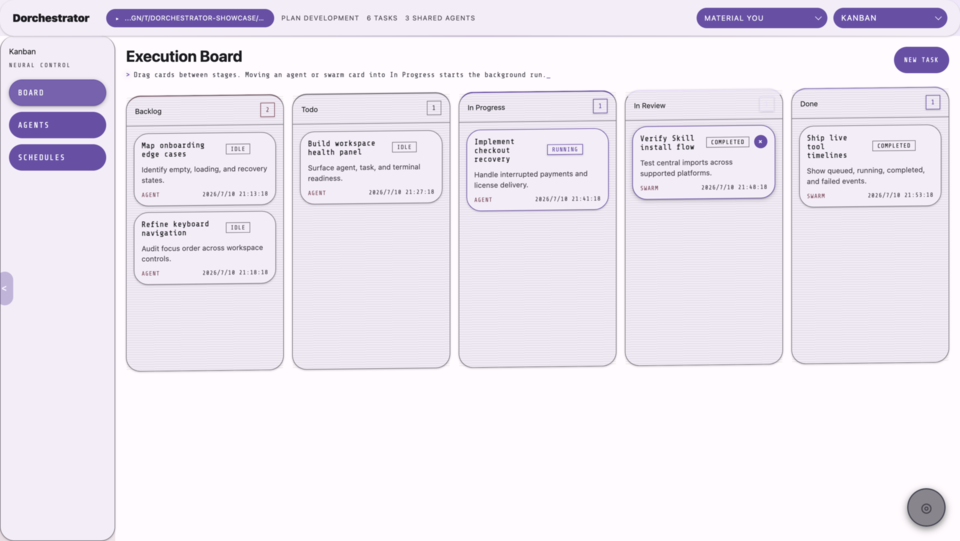960x541 pixels.
Task: Click the PLAN DEVELOPMENT label in top bar
Action: point(320,18)
